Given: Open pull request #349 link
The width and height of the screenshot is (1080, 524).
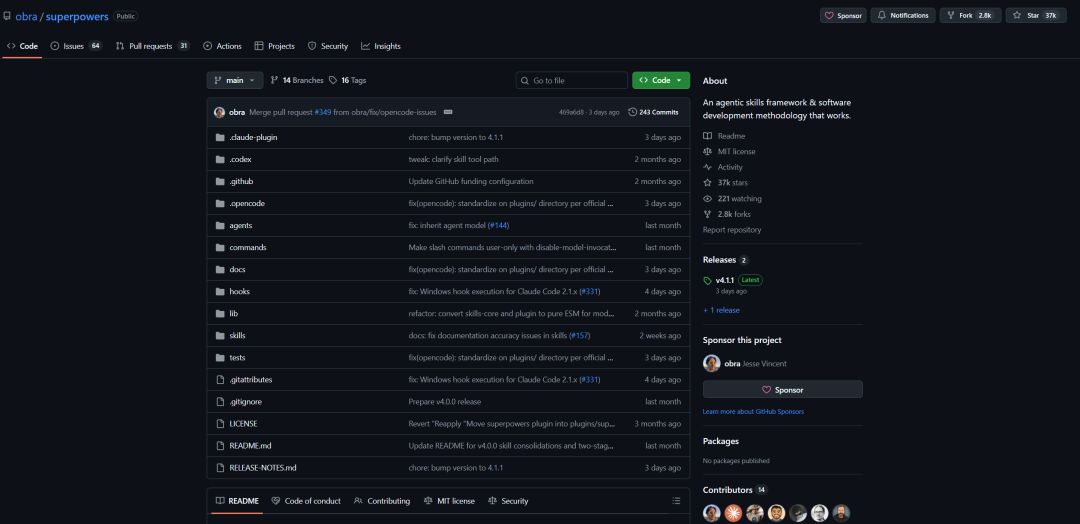Looking at the screenshot, I should click(x=323, y=112).
